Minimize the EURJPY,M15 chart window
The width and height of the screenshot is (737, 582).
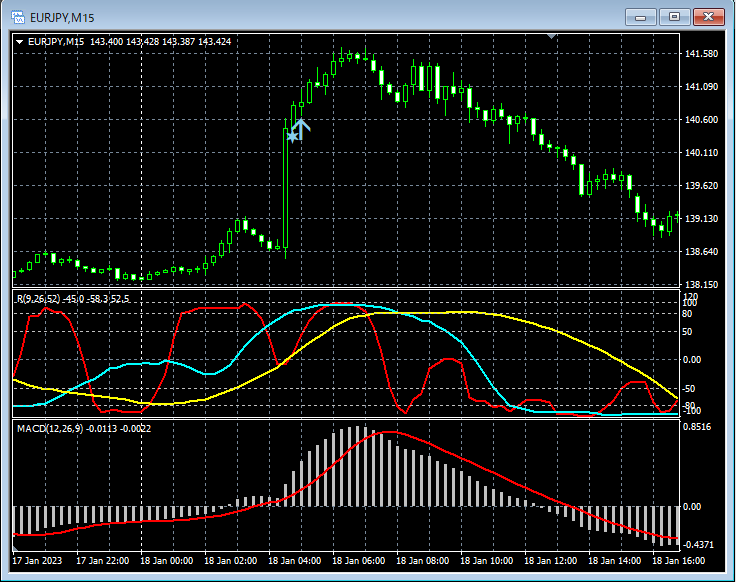click(640, 16)
